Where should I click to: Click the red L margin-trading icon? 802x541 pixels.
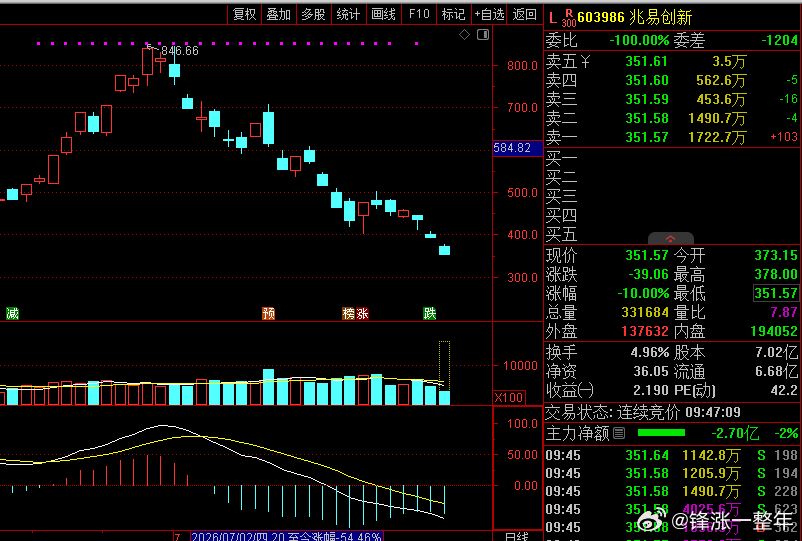click(x=552, y=18)
